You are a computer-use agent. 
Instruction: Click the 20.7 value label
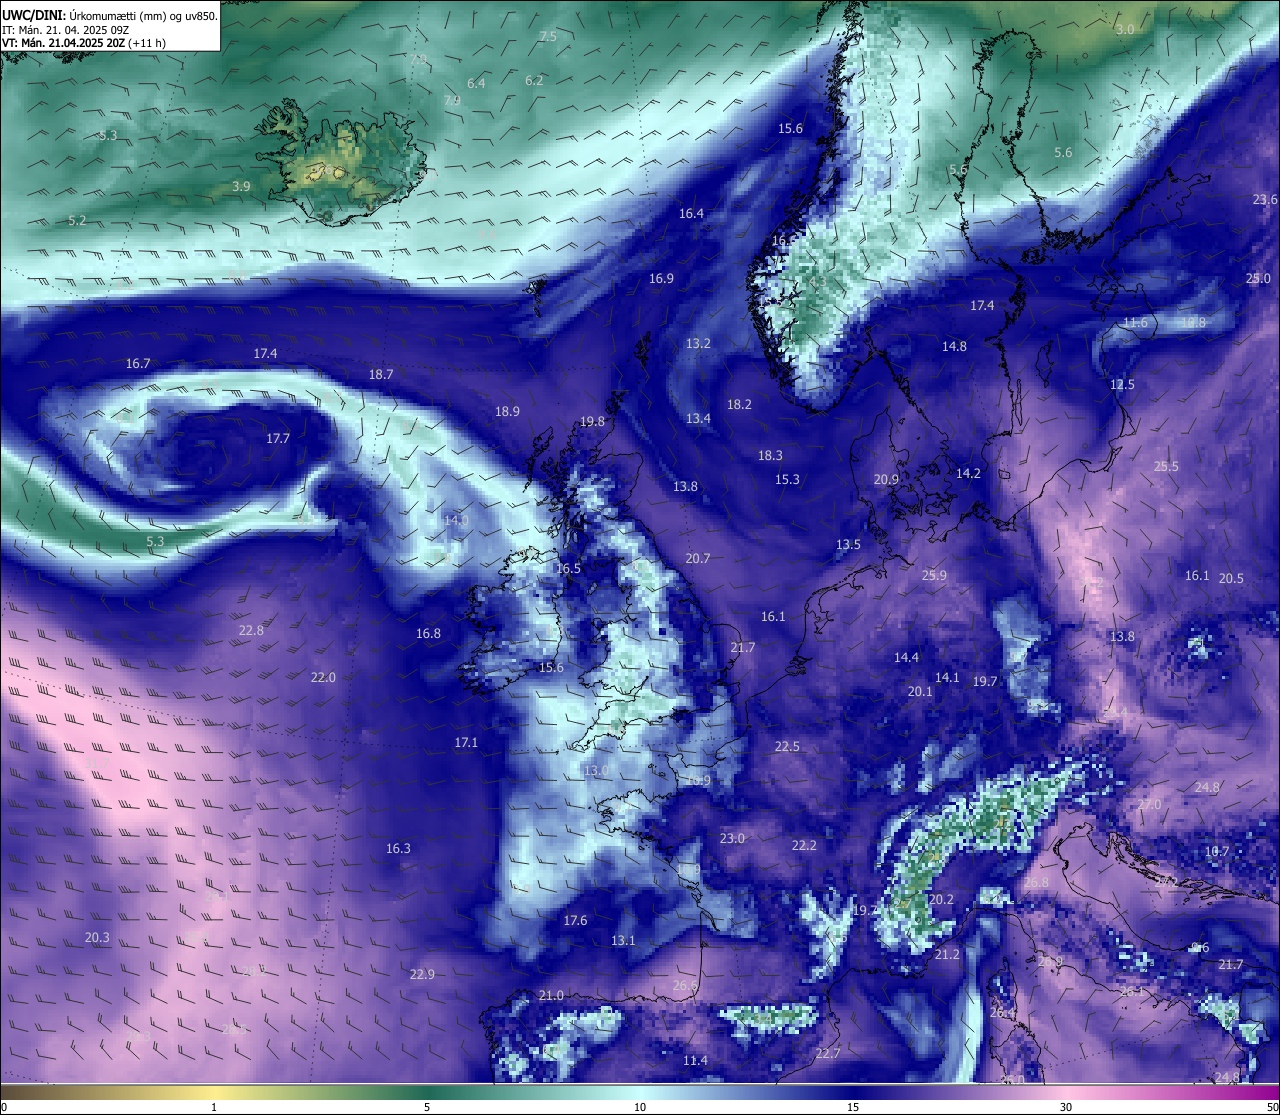pyautogui.click(x=698, y=558)
